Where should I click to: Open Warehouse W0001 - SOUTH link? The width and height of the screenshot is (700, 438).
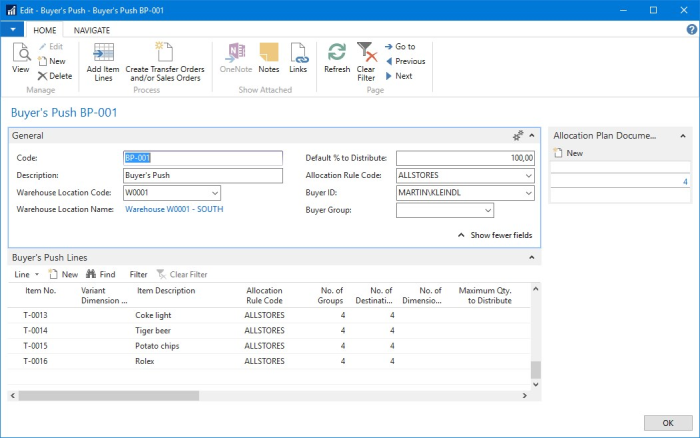pyautogui.click(x=174, y=210)
